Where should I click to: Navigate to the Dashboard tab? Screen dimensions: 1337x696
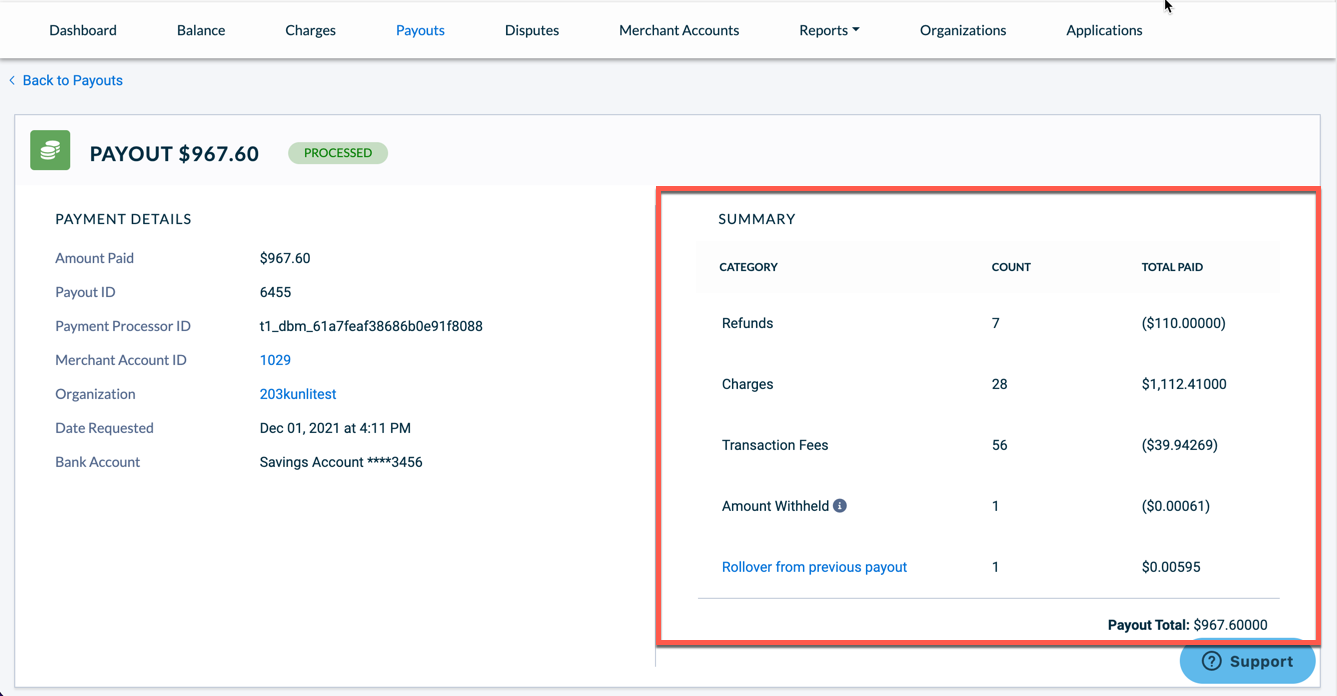point(83,30)
